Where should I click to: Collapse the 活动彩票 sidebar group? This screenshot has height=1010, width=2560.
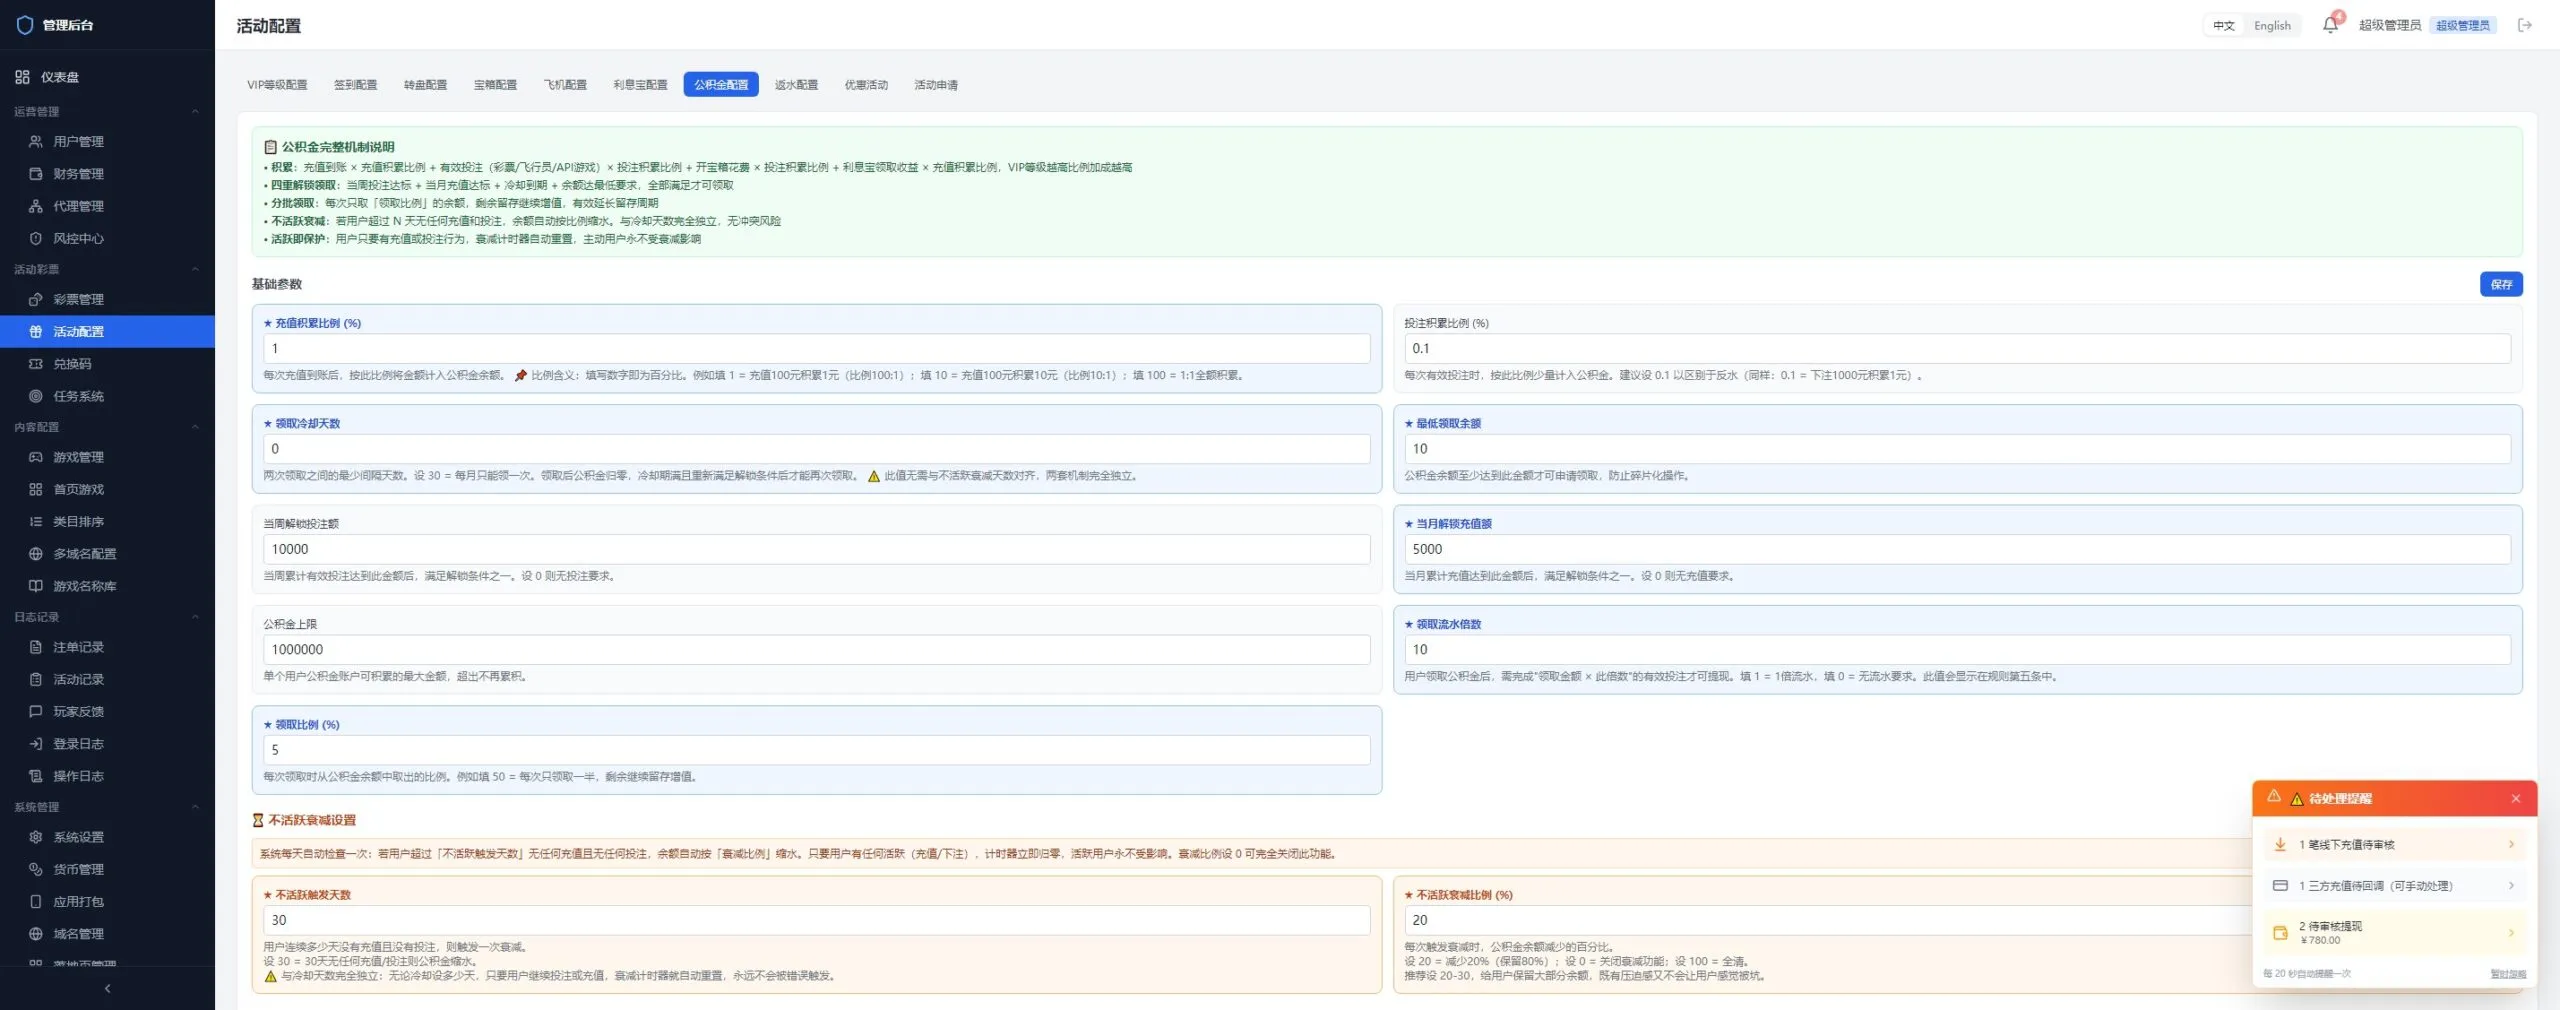(x=195, y=269)
